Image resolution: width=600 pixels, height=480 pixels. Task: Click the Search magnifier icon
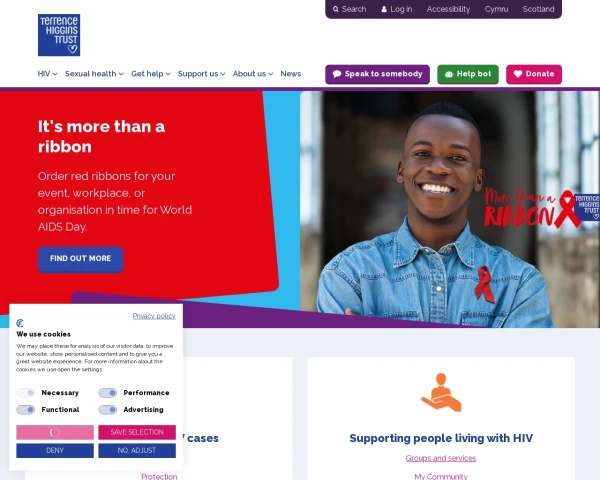click(336, 9)
